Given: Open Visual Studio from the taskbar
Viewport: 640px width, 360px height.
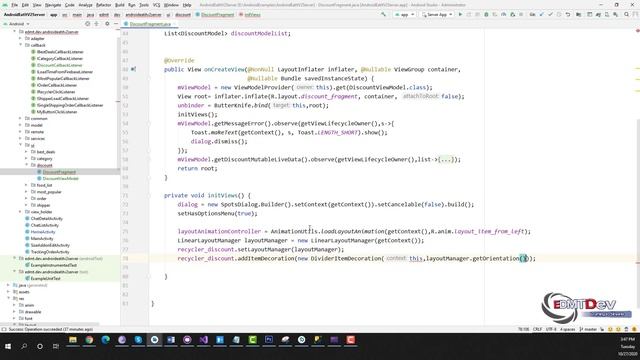Looking at the screenshot, I should 204,340.
